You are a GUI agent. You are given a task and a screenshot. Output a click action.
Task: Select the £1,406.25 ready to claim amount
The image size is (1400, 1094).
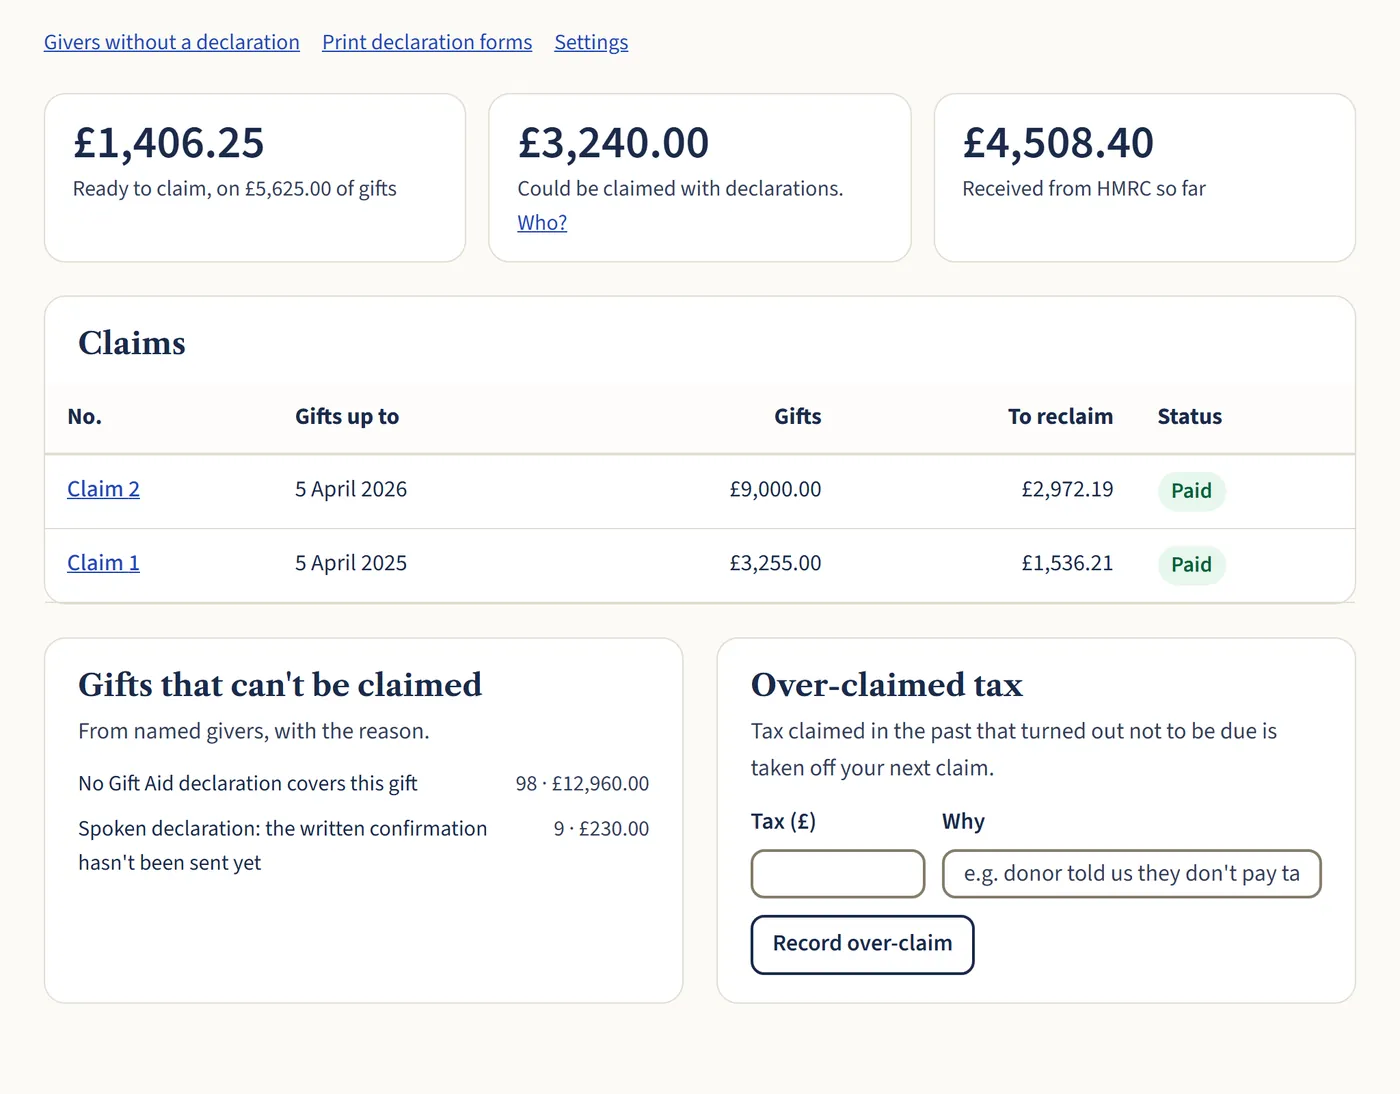[x=169, y=143]
